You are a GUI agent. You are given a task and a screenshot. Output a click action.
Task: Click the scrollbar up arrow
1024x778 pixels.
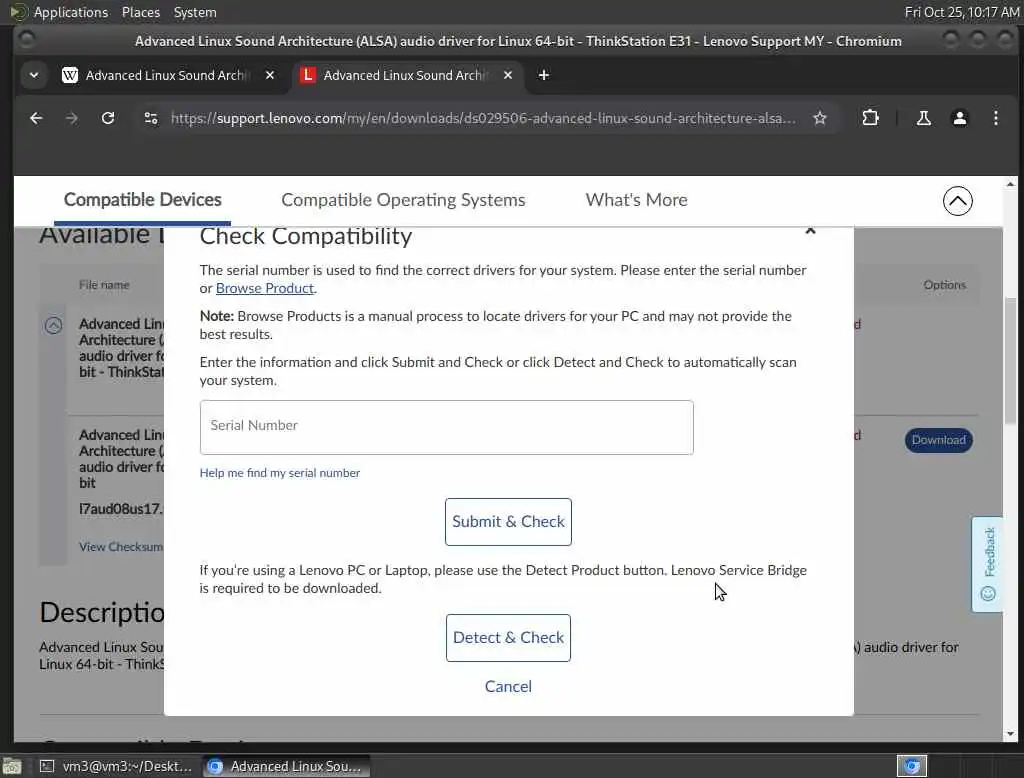pyautogui.click(x=1010, y=184)
